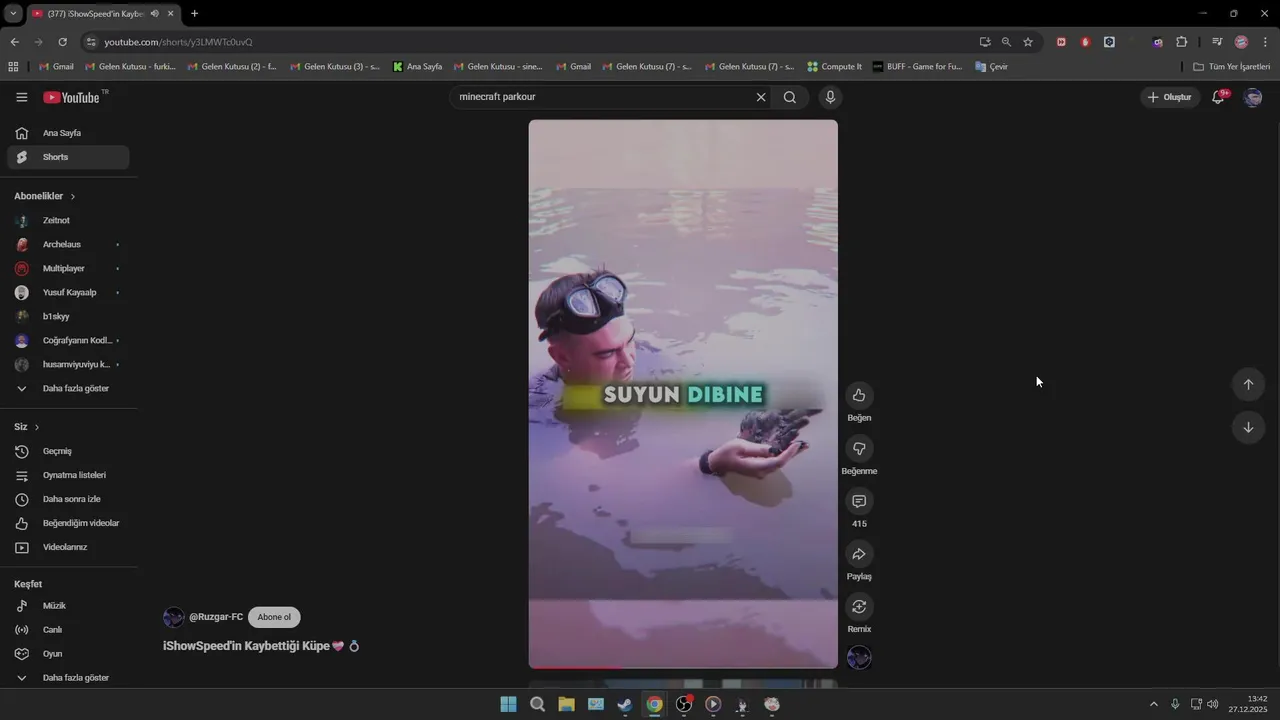Open Oyun under Keşfet

click(68, 654)
